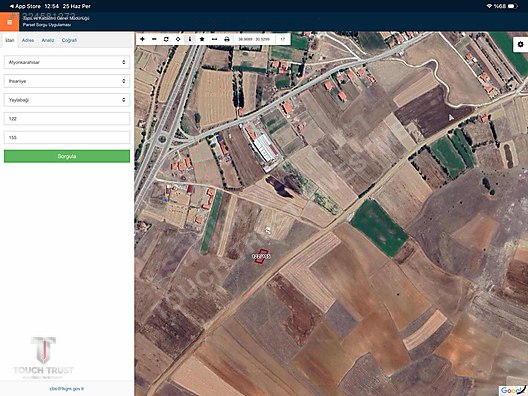The width and height of the screenshot is (528, 396).
Task: Focus the block number field showing 122
Action: (67, 119)
